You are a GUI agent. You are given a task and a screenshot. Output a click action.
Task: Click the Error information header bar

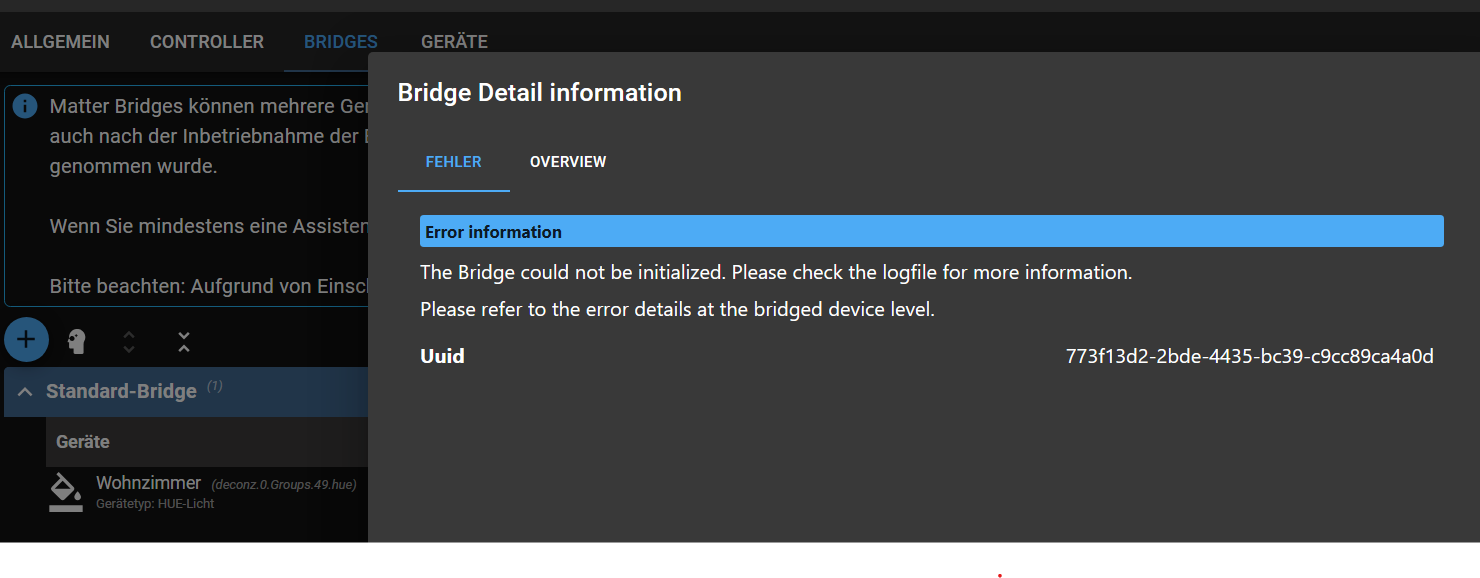coord(932,231)
